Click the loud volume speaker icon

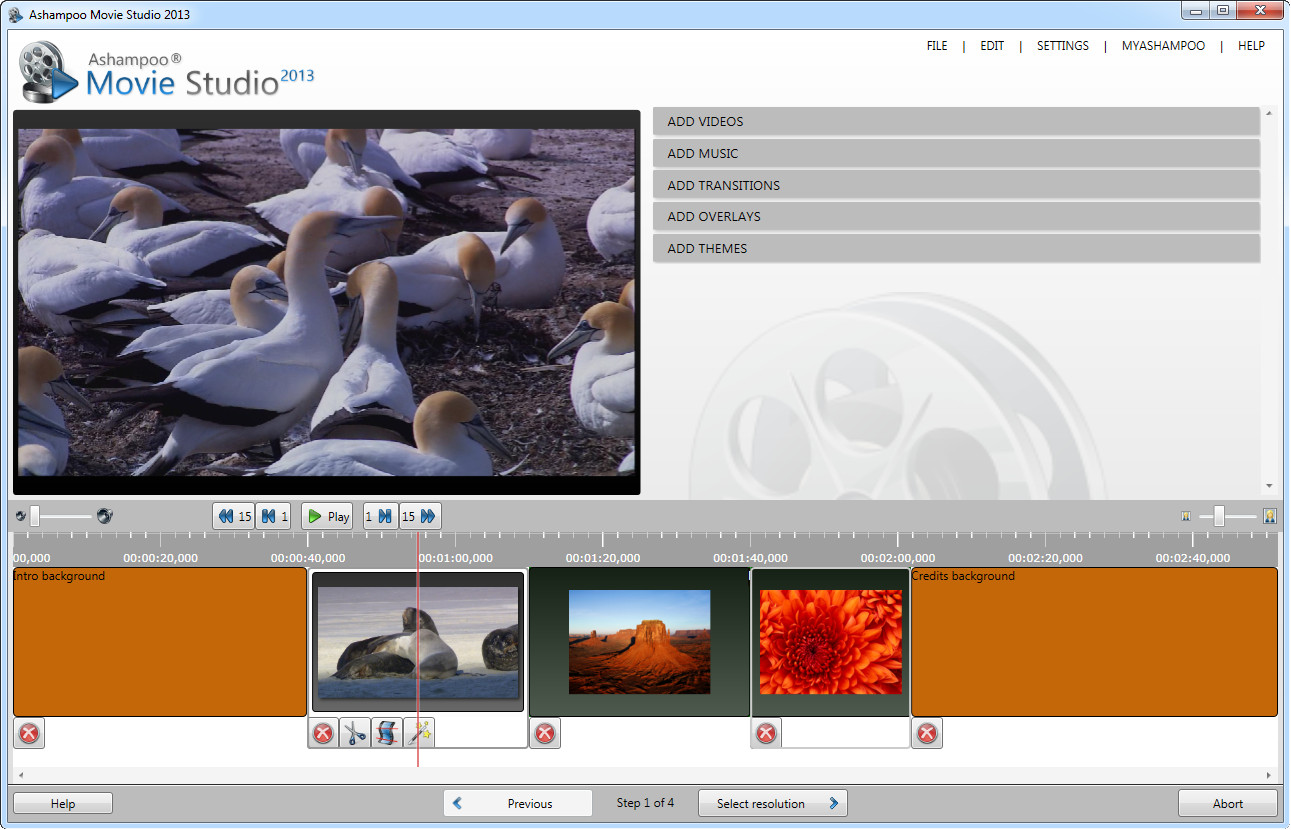click(105, 516)
